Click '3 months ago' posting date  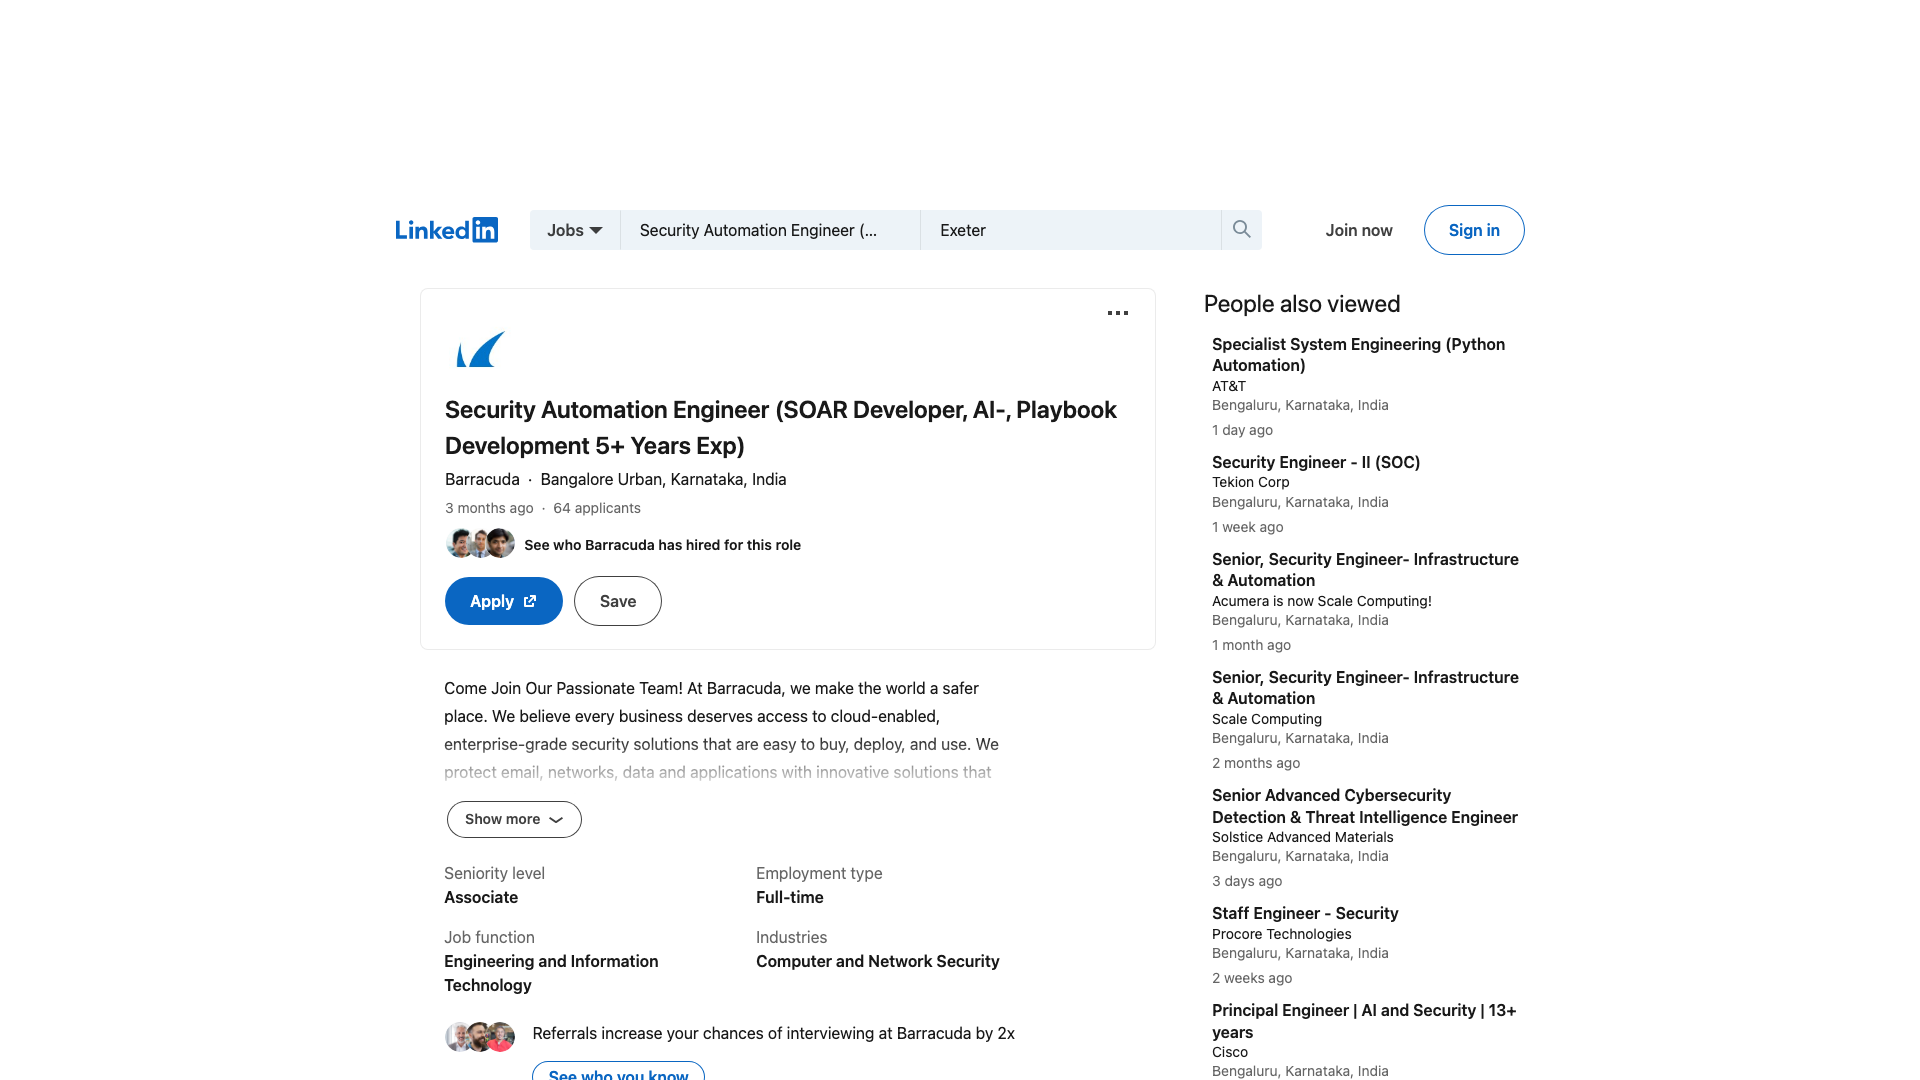point(489,508)
